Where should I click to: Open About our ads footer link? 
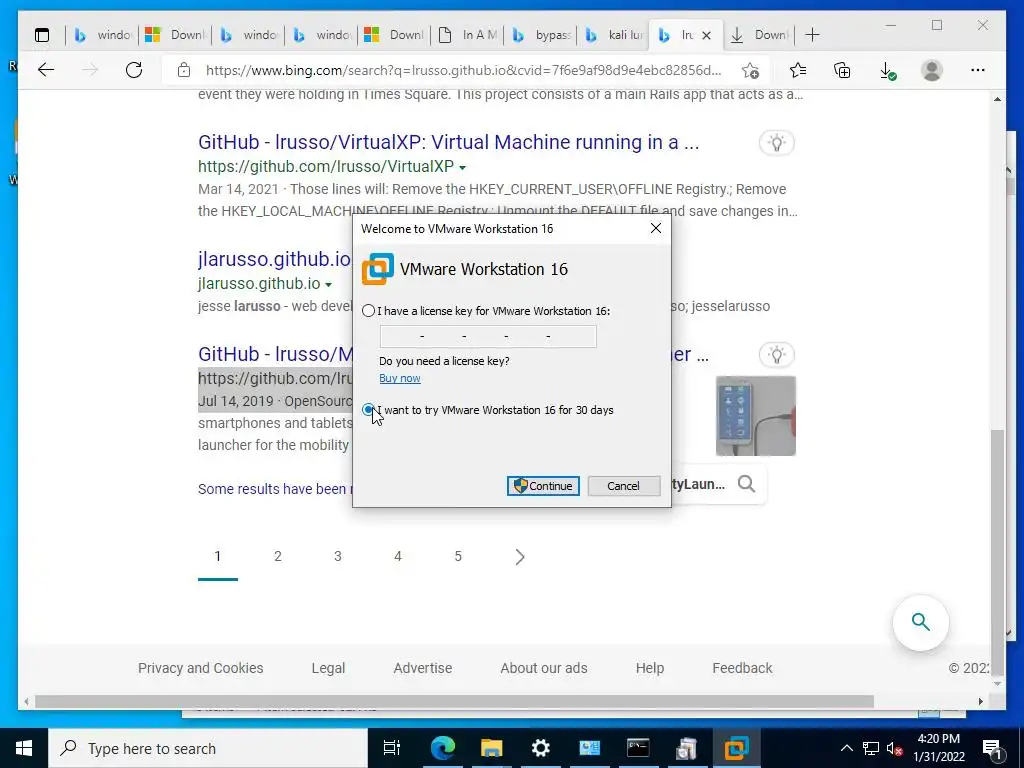point(543,668)
